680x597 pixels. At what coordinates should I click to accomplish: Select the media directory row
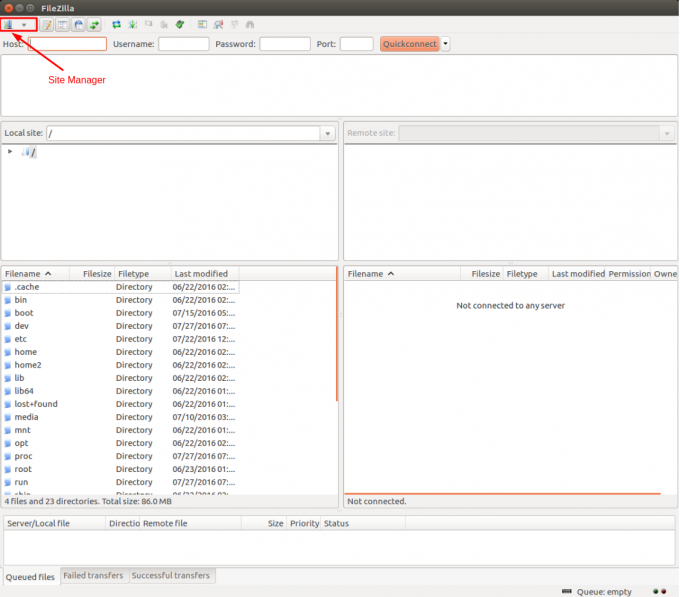click(121, 417)
